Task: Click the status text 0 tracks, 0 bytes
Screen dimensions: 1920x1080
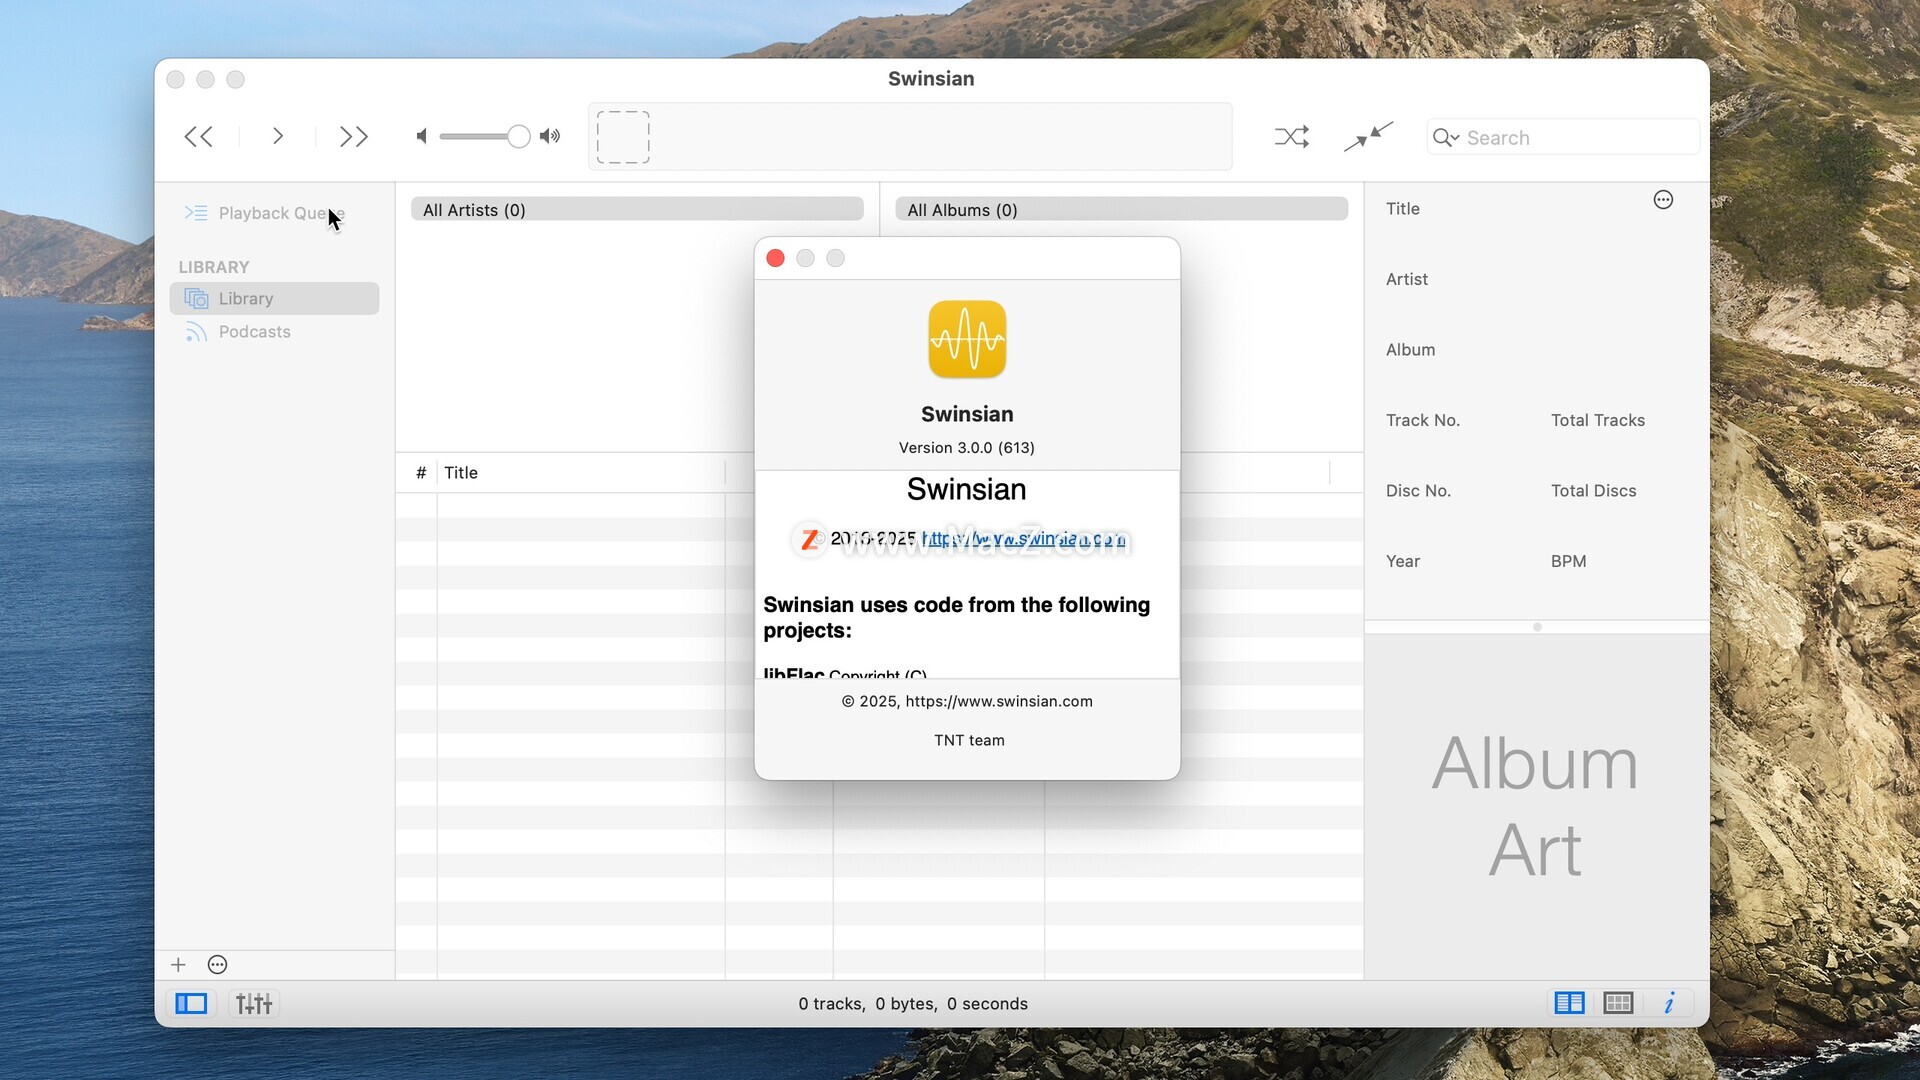Action: click(x=913, y=1004)
